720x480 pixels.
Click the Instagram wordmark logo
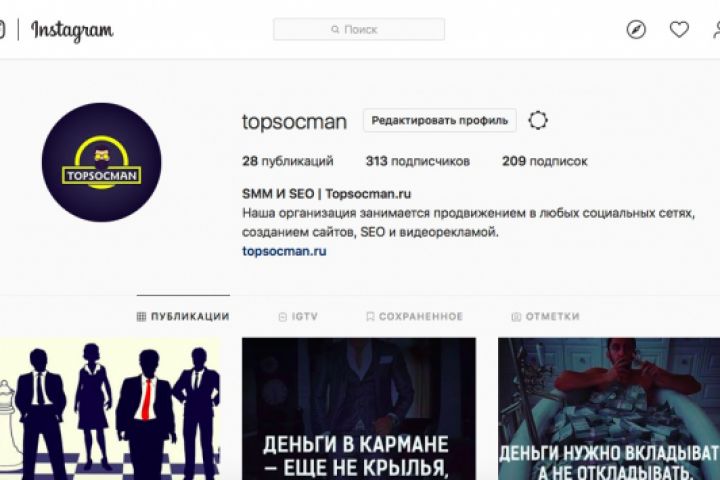tap(72, 30)
